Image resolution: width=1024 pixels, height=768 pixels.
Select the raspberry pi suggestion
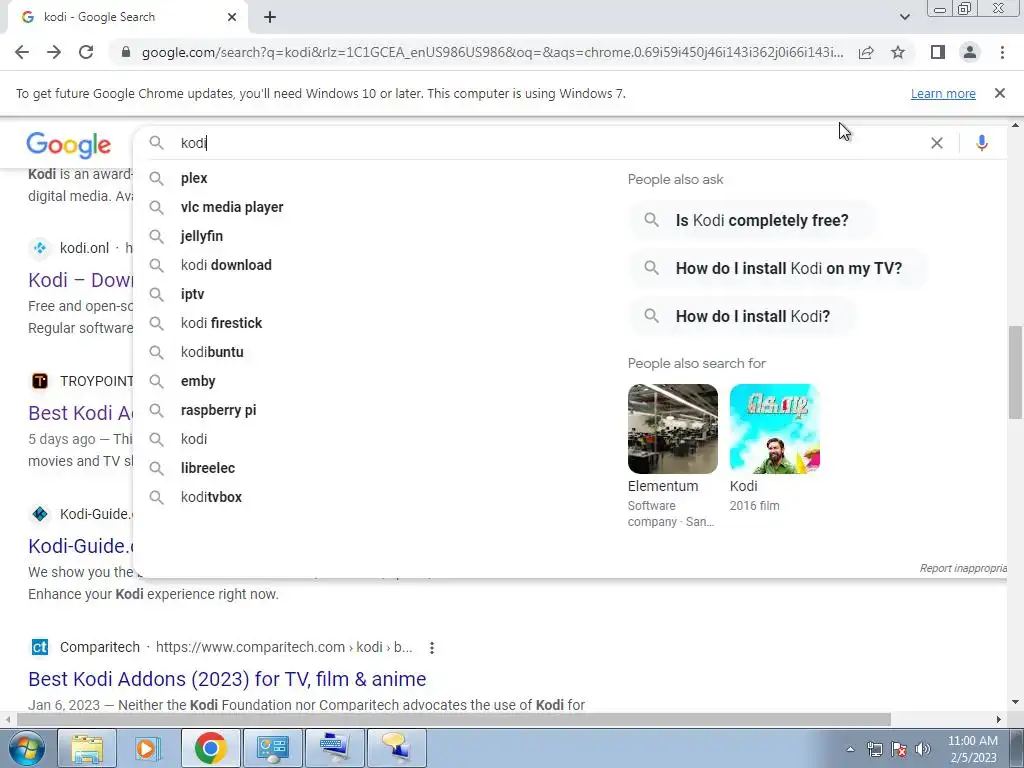218,410
